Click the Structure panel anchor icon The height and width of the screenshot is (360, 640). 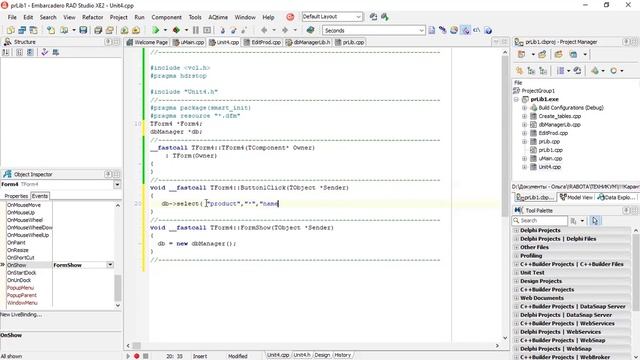coord(44,52)
